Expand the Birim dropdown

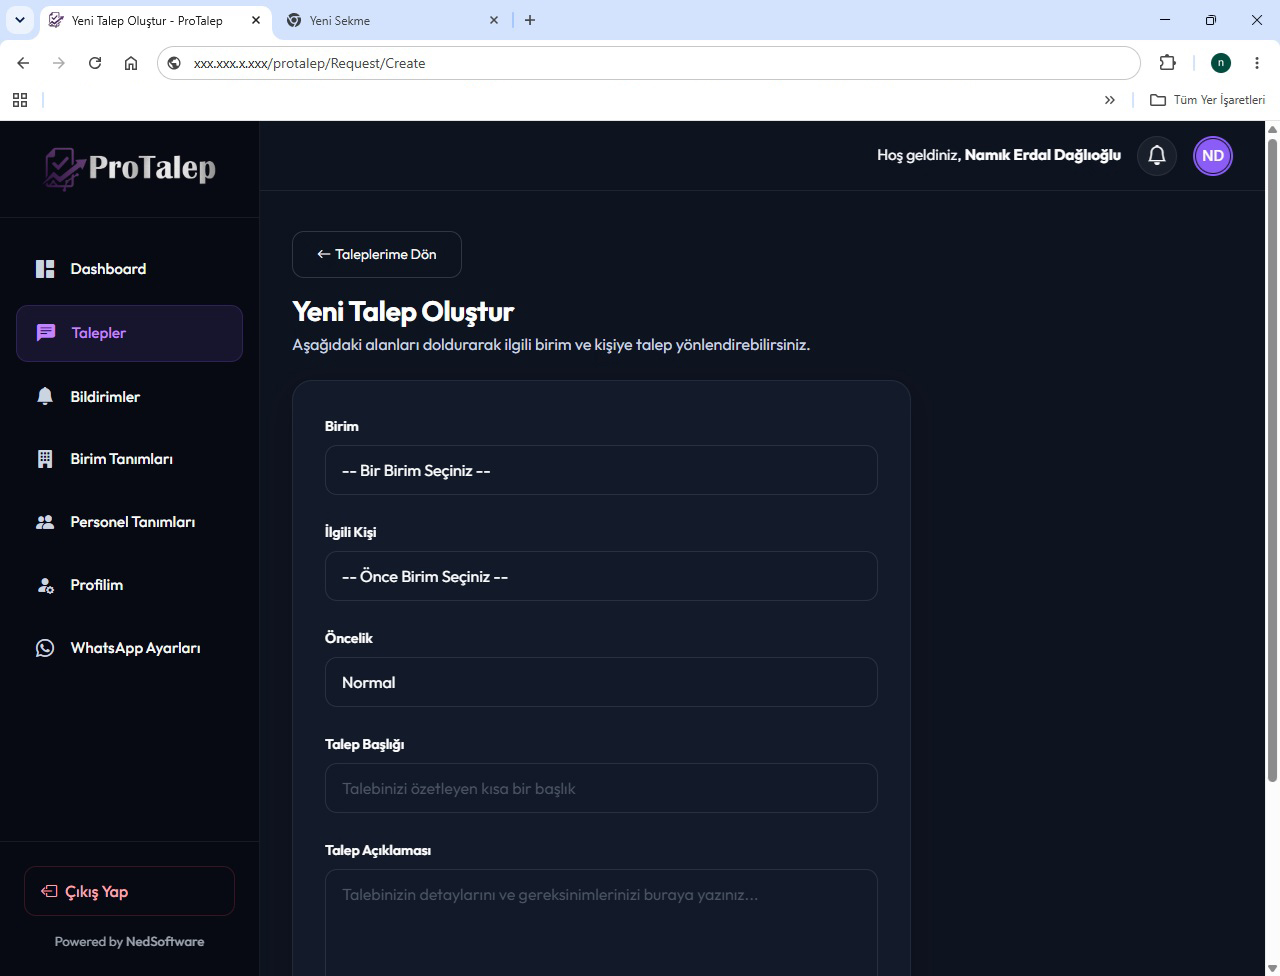[x=601, y=470]
